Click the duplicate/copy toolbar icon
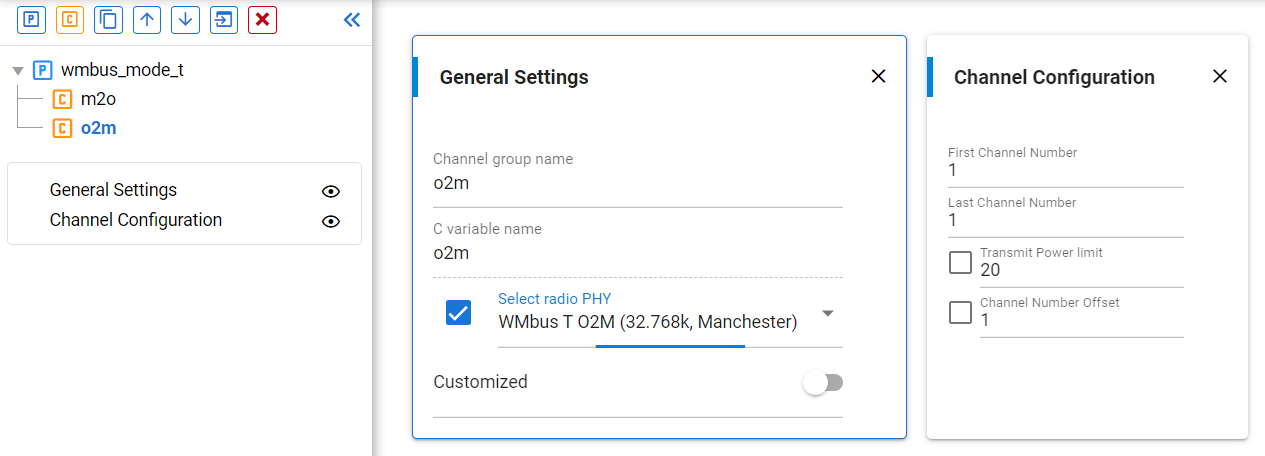Screen dimensions: 1265x456 coord(108,20)
